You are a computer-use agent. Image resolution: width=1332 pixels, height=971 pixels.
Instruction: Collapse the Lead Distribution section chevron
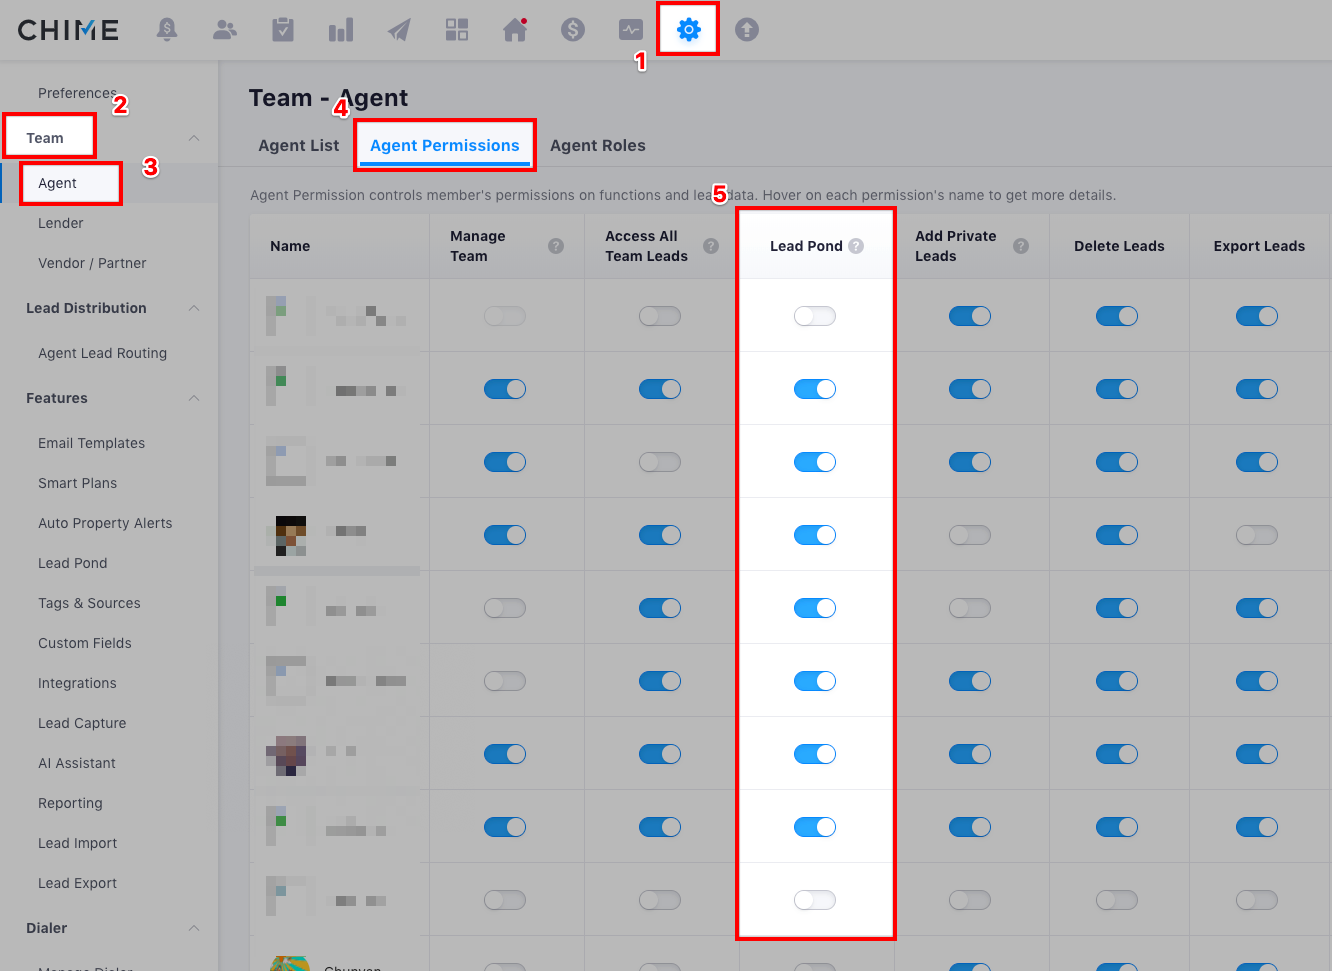tap(194, 308)
